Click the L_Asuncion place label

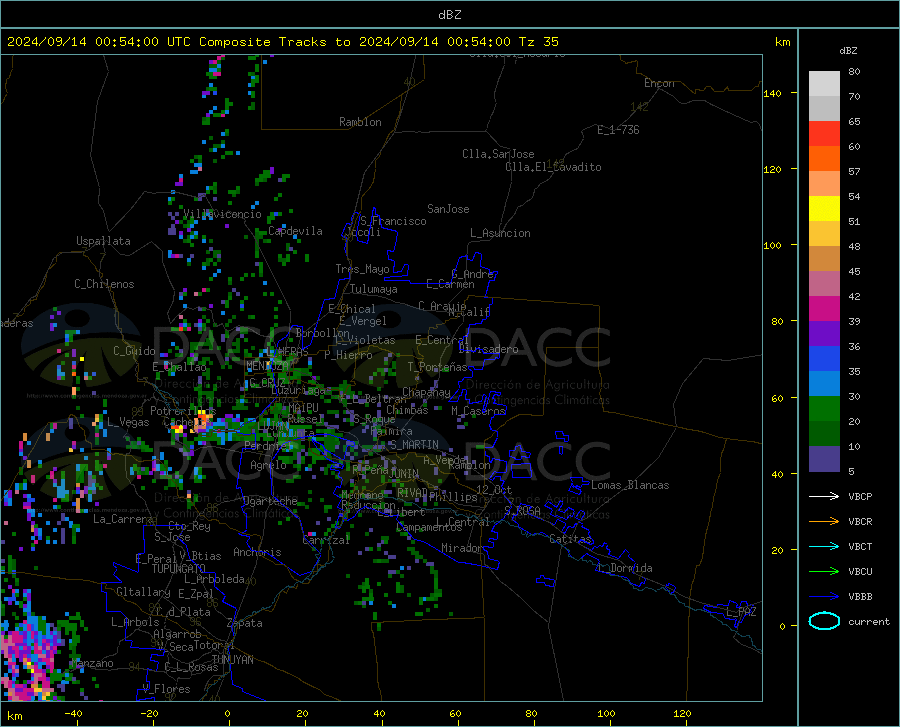tap(500, 233)
